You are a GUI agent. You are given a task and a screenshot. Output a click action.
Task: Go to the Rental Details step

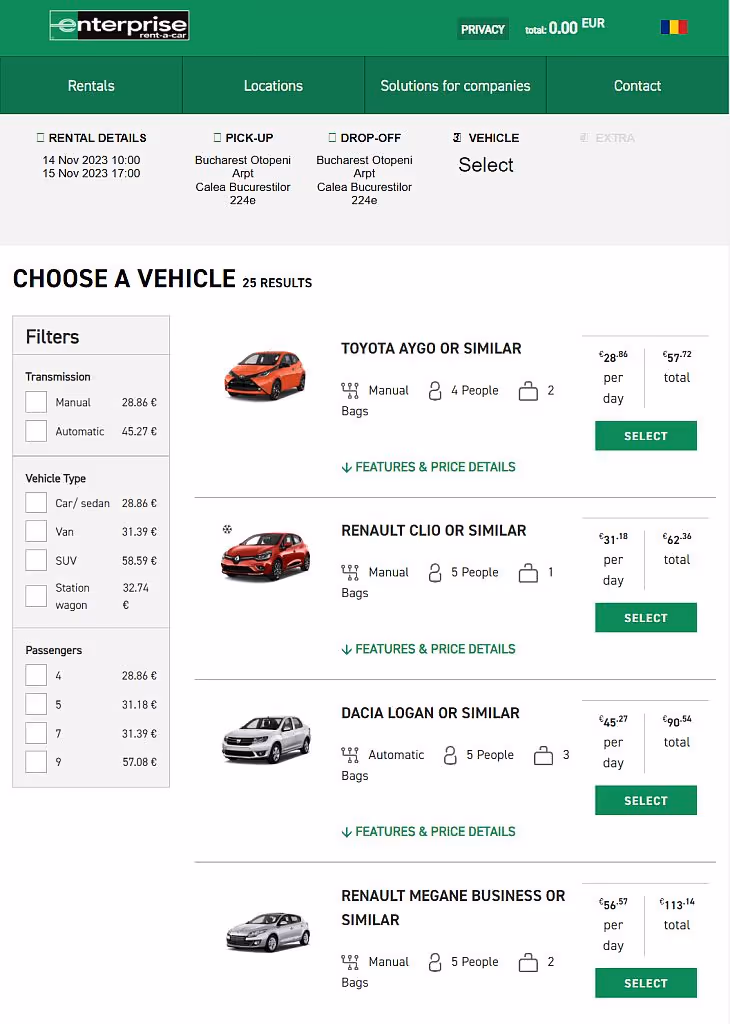click(x=91, y=138)
